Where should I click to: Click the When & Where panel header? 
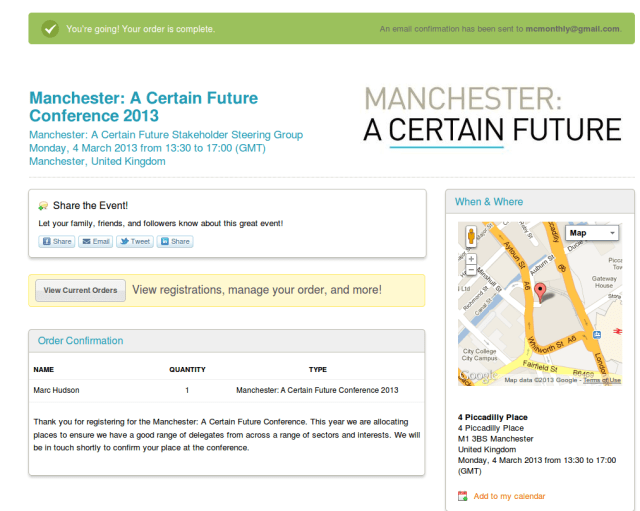(489, 201)
